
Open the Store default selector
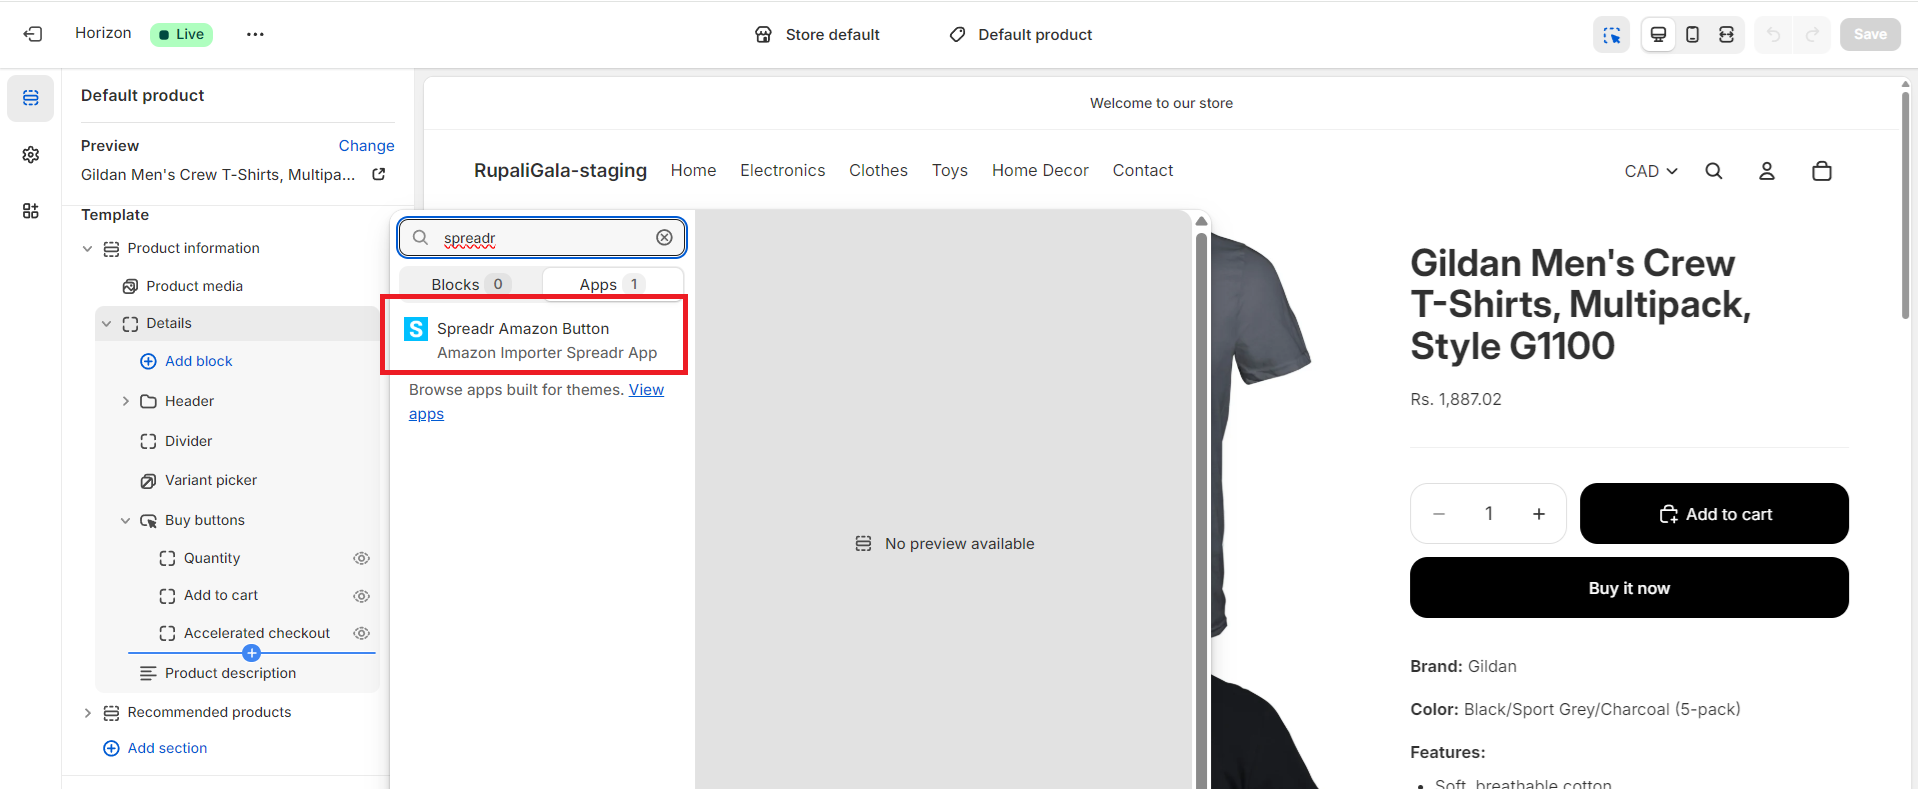point(817,35)
